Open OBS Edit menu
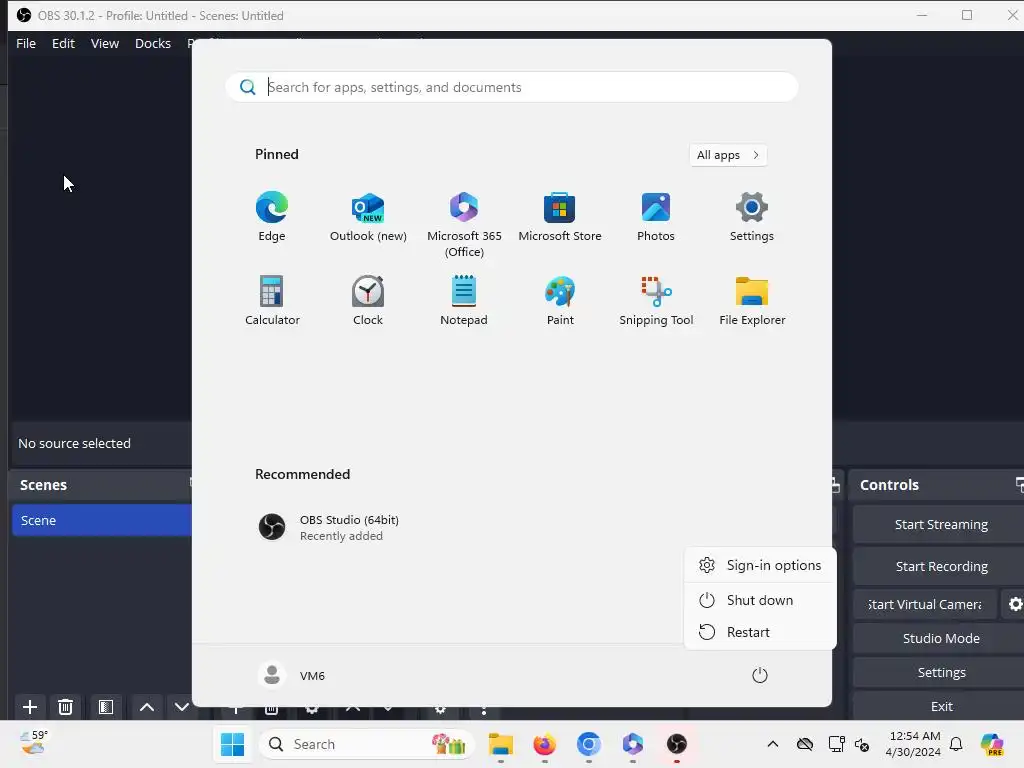 [x=63, y=43]
